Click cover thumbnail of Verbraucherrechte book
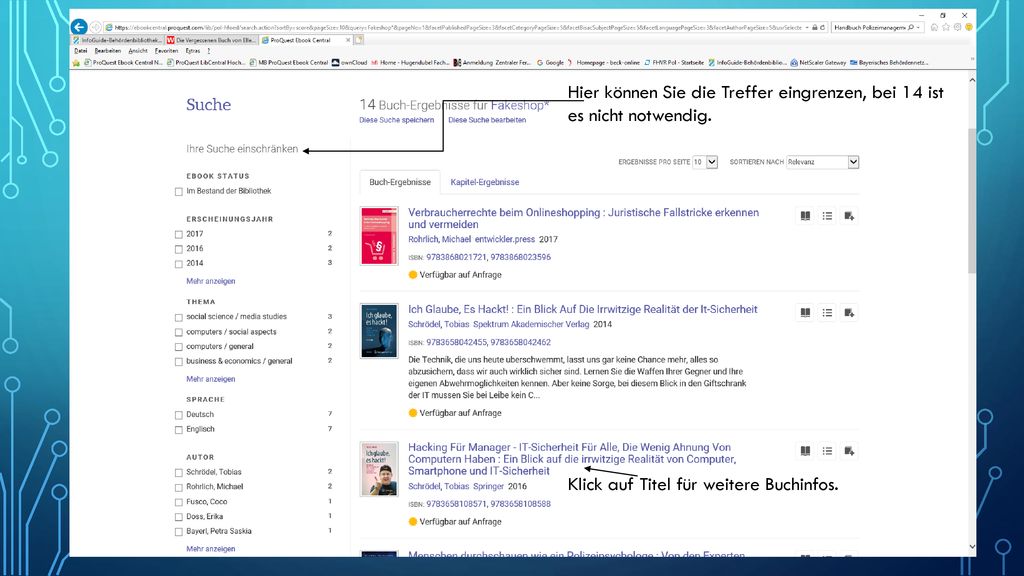Screen dimensions: 1024x576 pyautogui.click(x=379, y=236)
